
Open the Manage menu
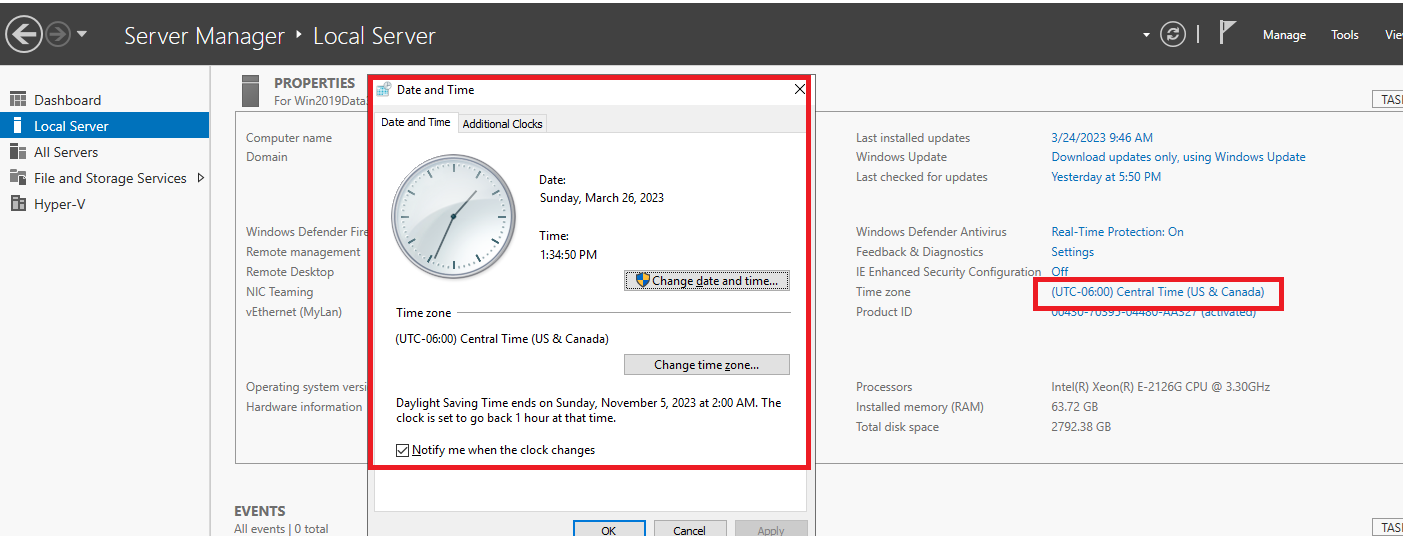click(x=1284, y=35)
